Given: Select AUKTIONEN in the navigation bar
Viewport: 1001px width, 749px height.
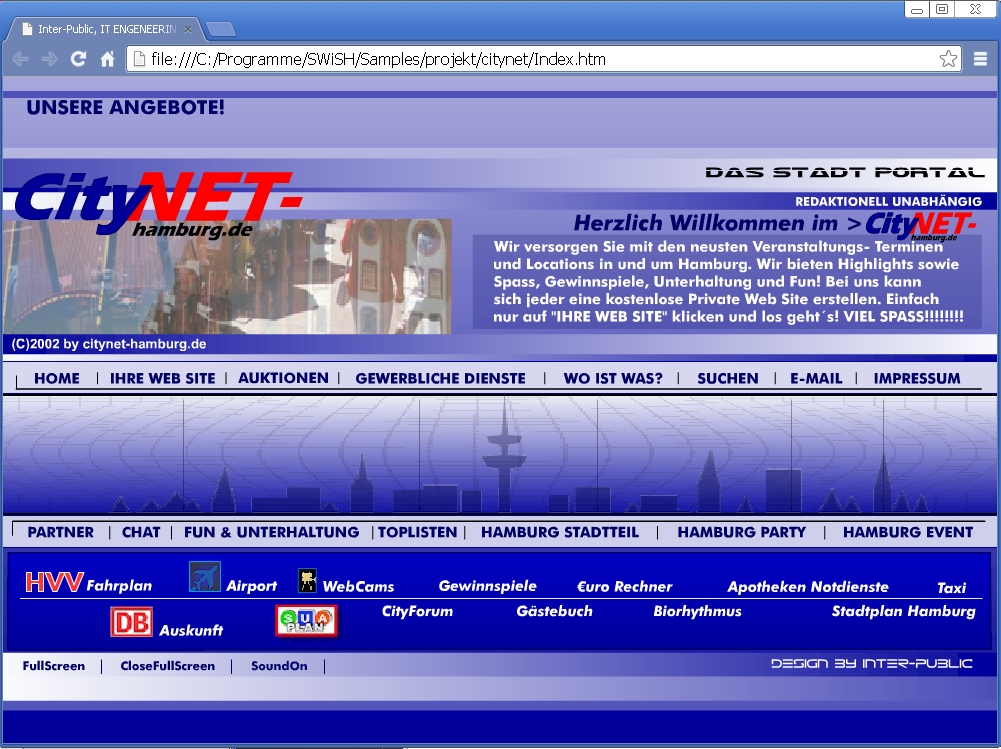Looking at the screenshot, I should (283, 378).
